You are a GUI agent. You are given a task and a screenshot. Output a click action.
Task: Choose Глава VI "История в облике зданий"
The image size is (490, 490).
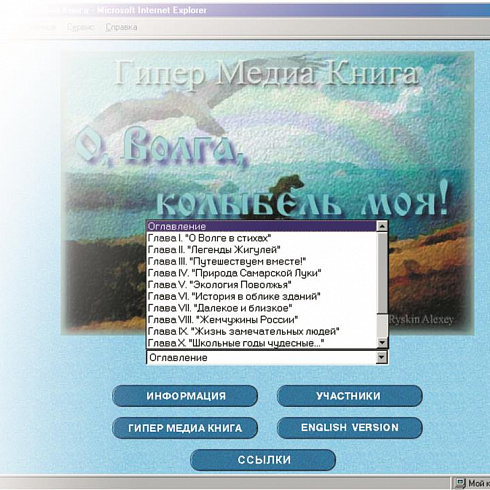click(x=262, y=296)
